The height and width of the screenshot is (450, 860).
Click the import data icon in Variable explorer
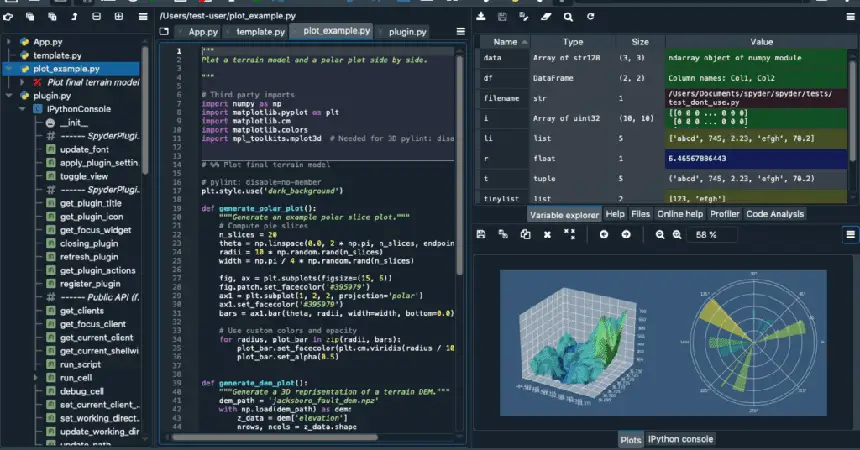click(480, 16)
